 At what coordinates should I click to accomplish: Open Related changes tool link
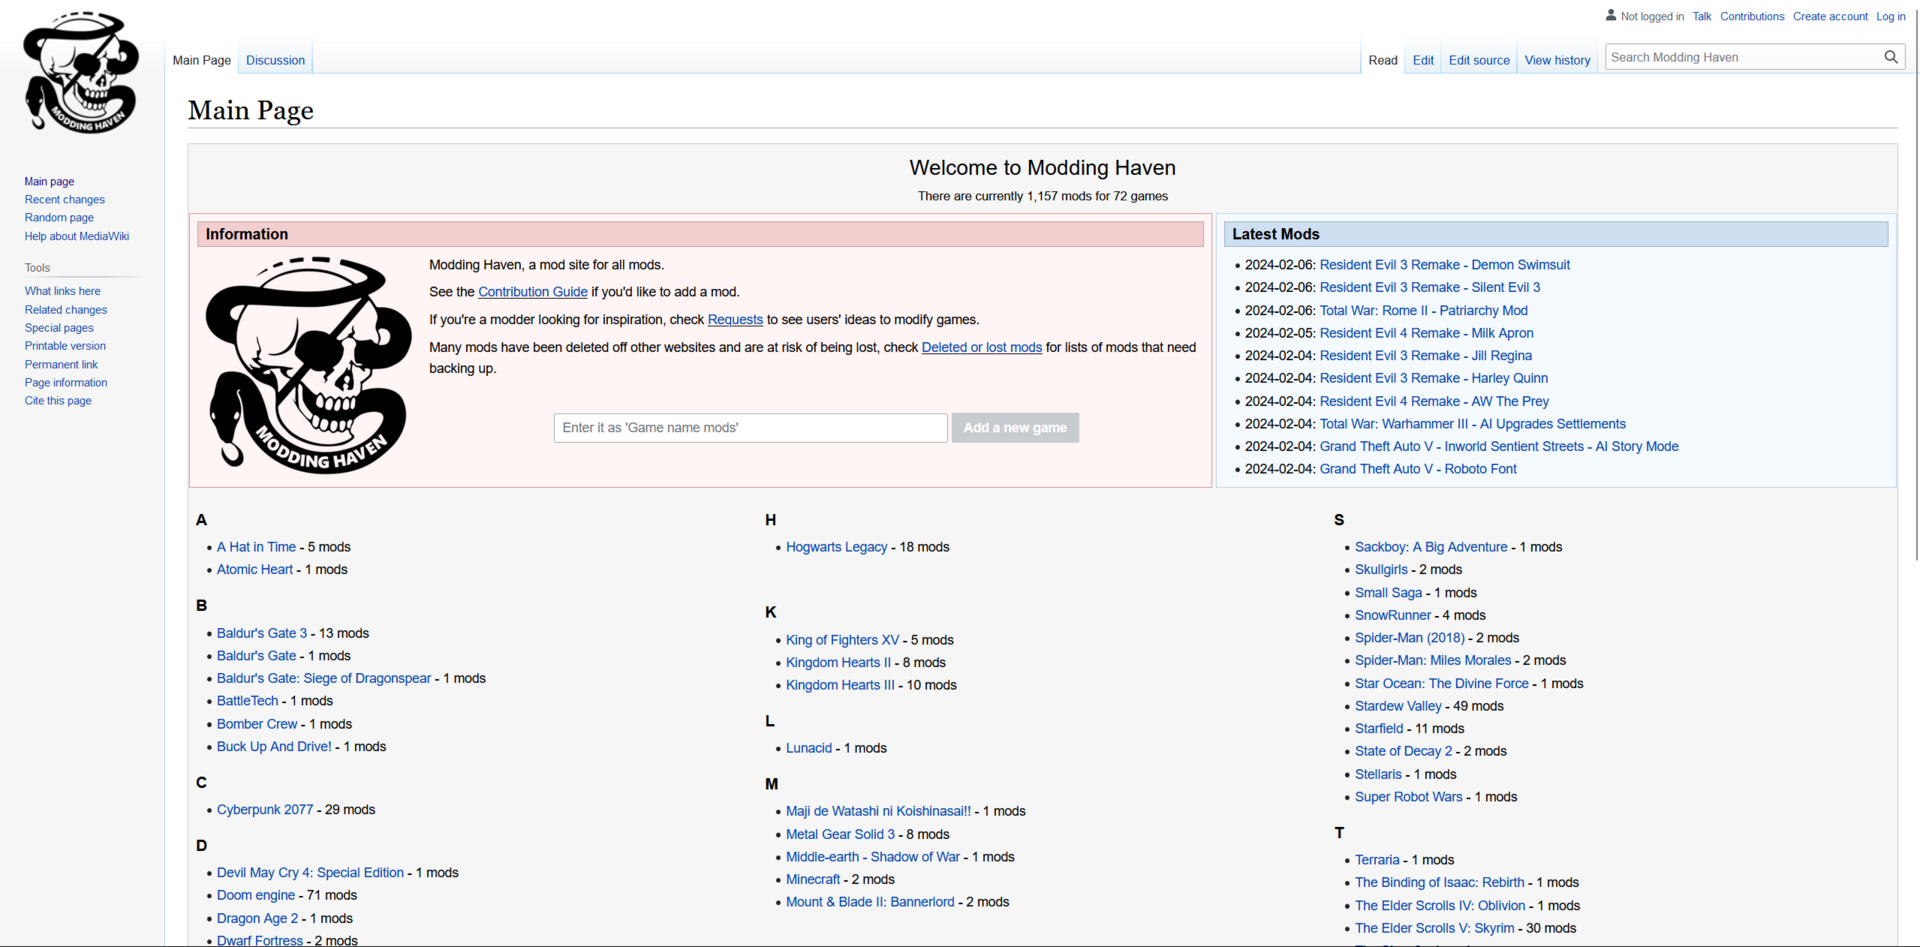coord(66,310)
